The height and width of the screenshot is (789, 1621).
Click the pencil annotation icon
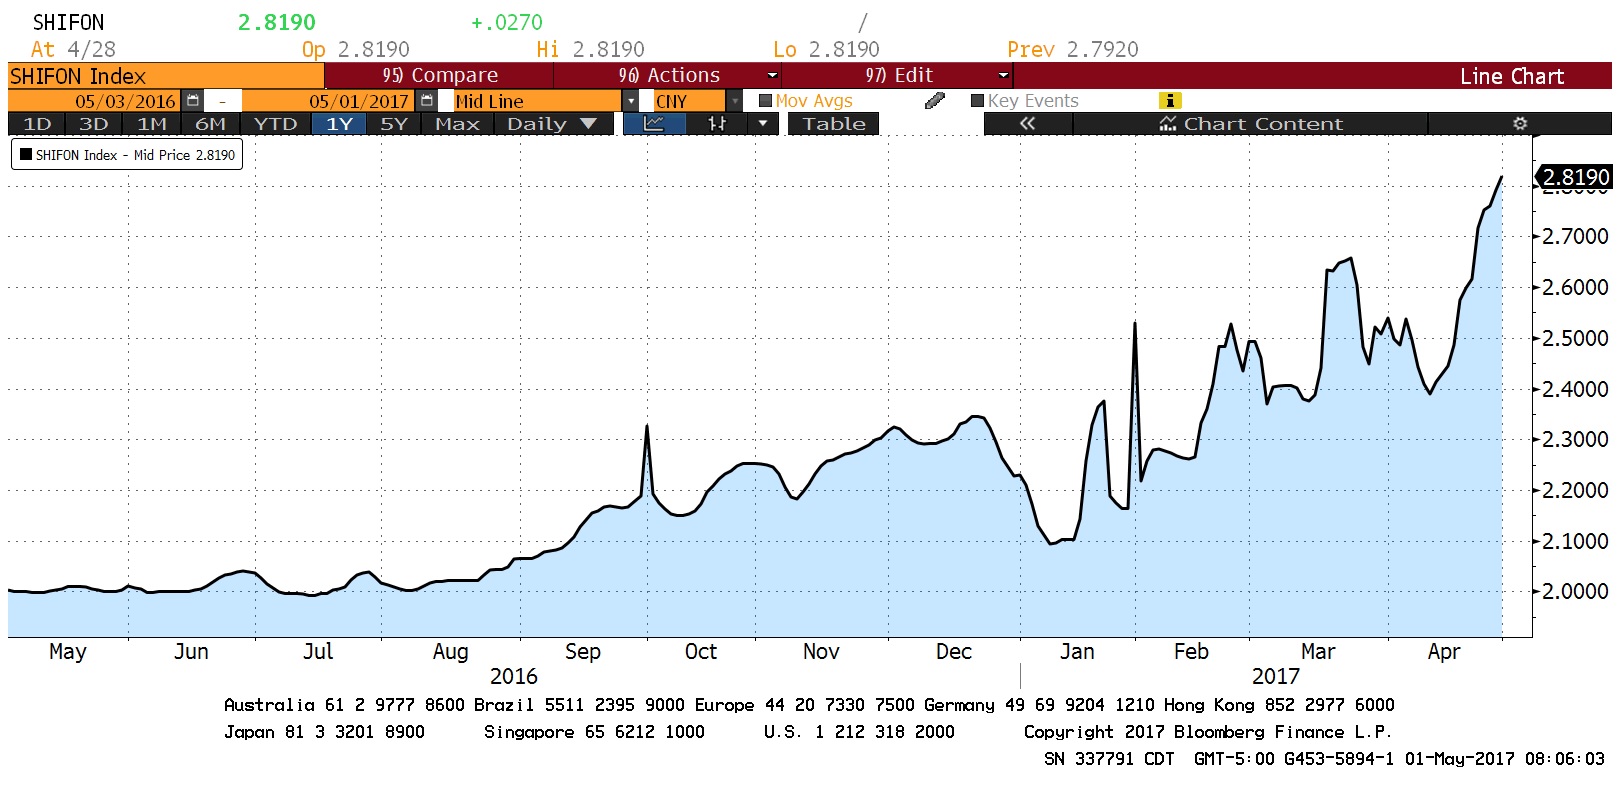935,101
